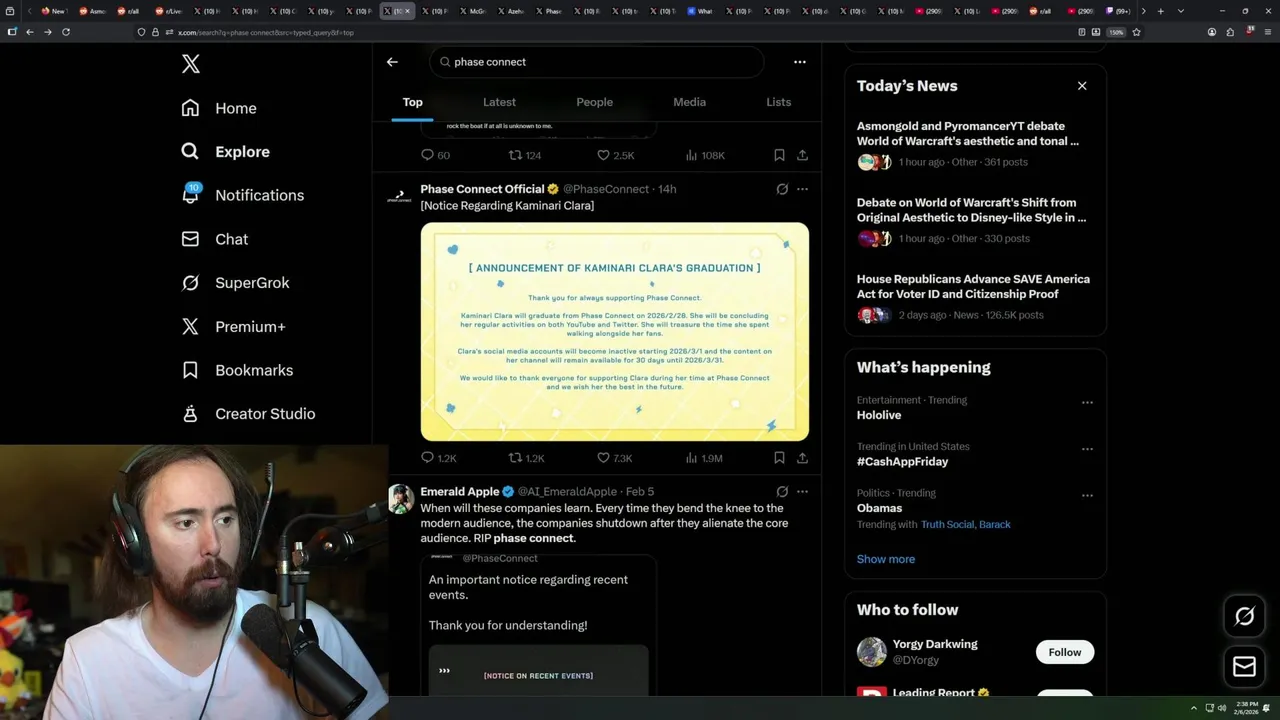Image resolution: width=1280 pixels, height=720 pixels.
Task: Open more options on Phase Connect post
Action: click(x=802, y=189)
